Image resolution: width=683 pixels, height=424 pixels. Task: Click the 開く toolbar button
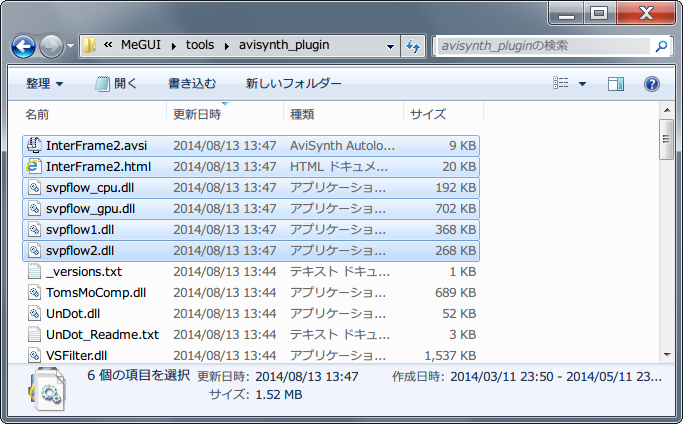pyautogui.click(x=116, y=83)
